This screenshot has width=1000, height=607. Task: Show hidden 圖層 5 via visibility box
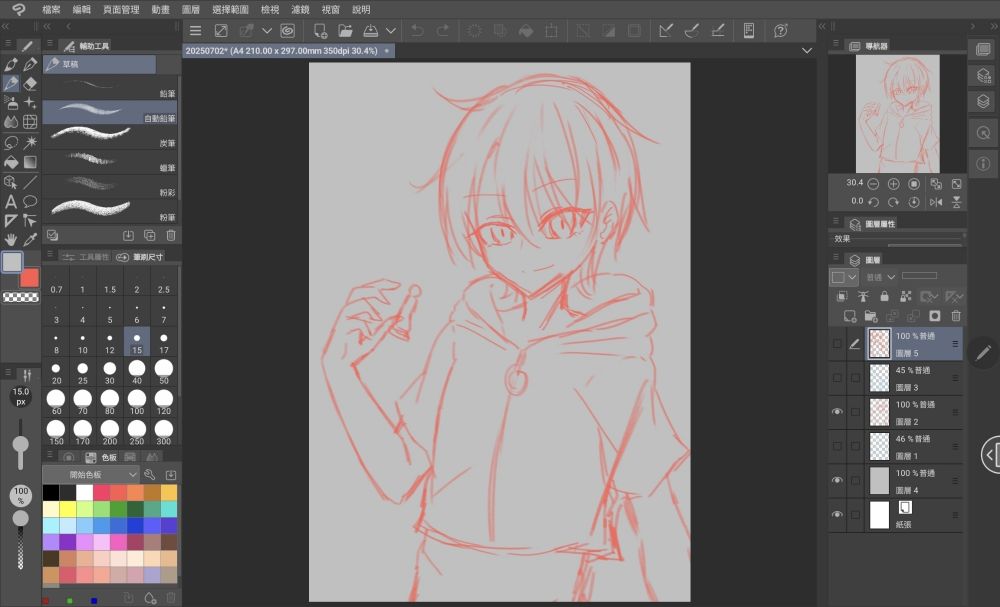click(x=837, y=344)
